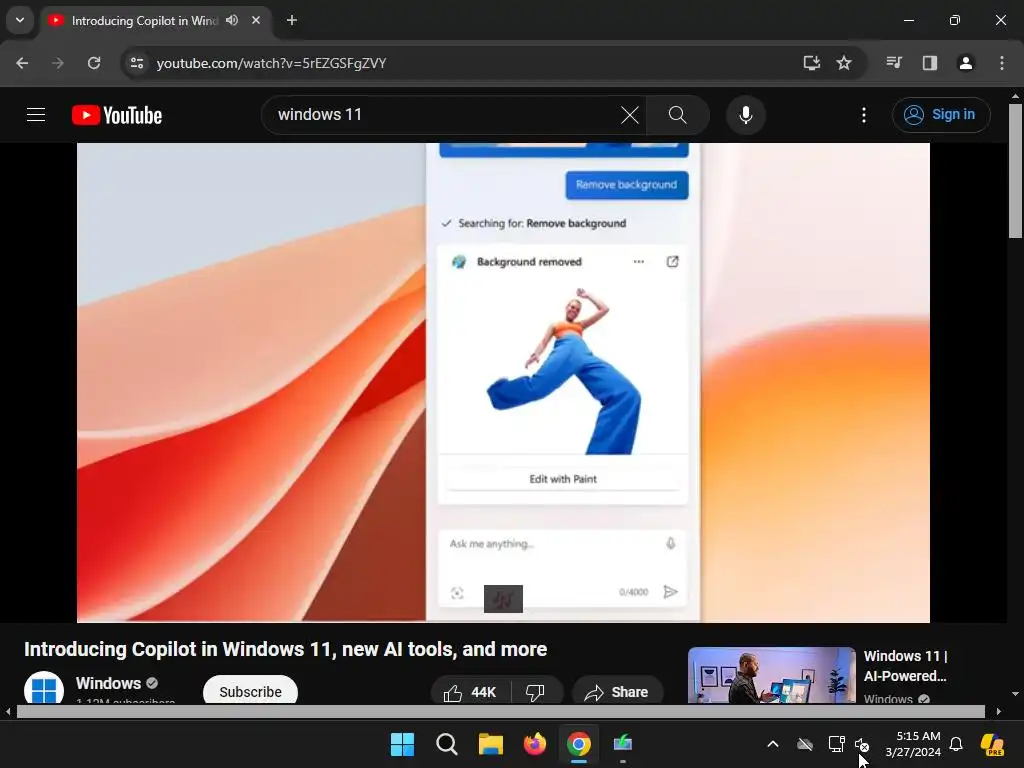Dislike the video
The image size is (1024, 768).
tap(536, 692)
